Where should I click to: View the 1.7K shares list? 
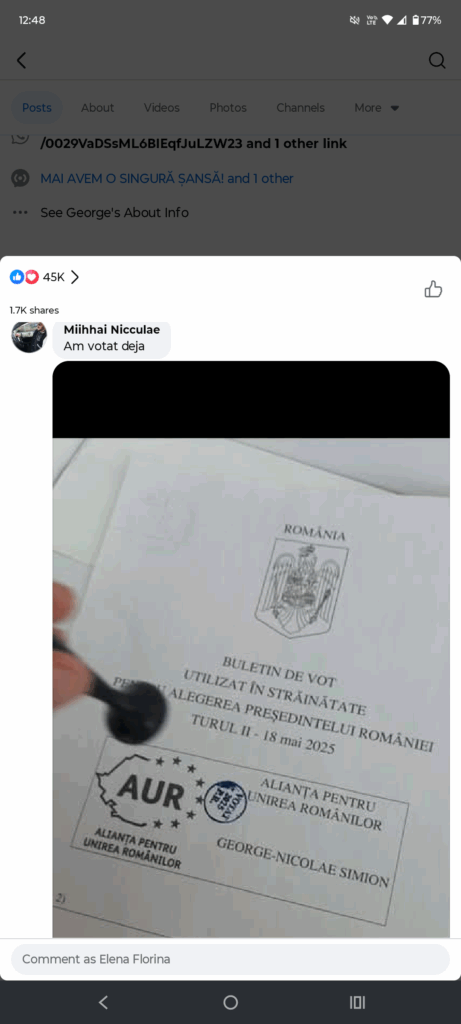(34, 310)
